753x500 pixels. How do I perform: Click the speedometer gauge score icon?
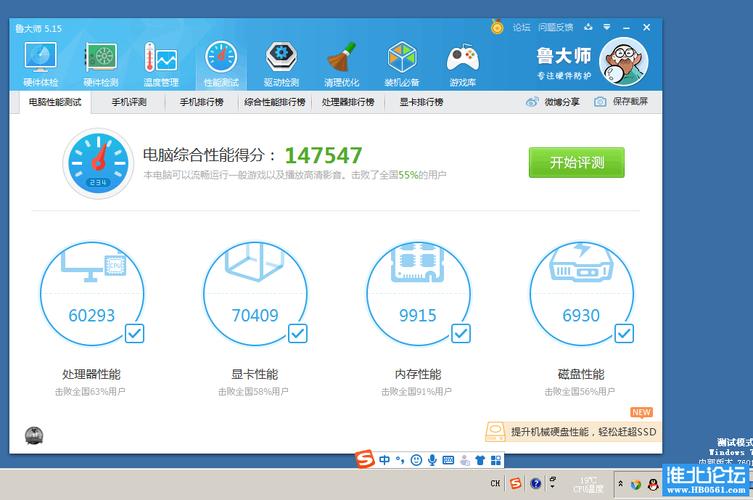point(98,163)
